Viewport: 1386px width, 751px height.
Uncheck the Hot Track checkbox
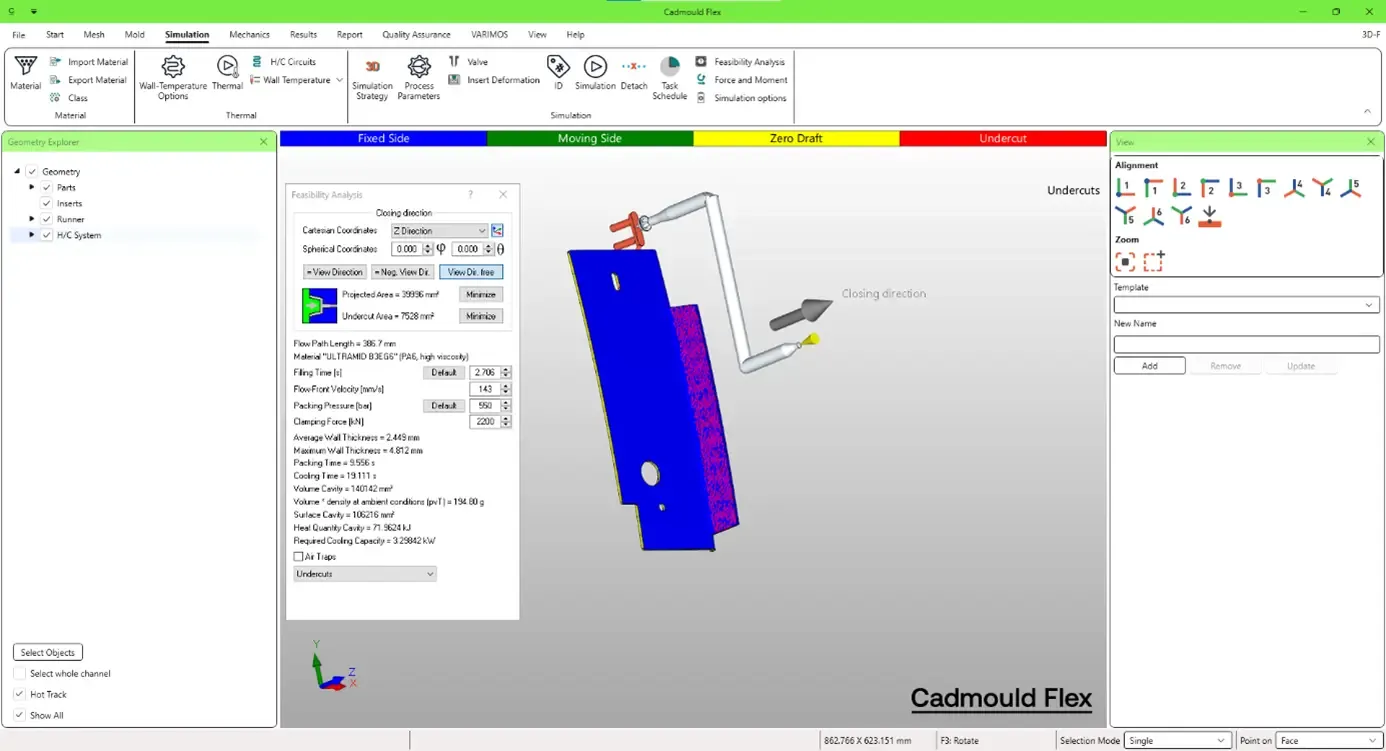coord(19,695)
